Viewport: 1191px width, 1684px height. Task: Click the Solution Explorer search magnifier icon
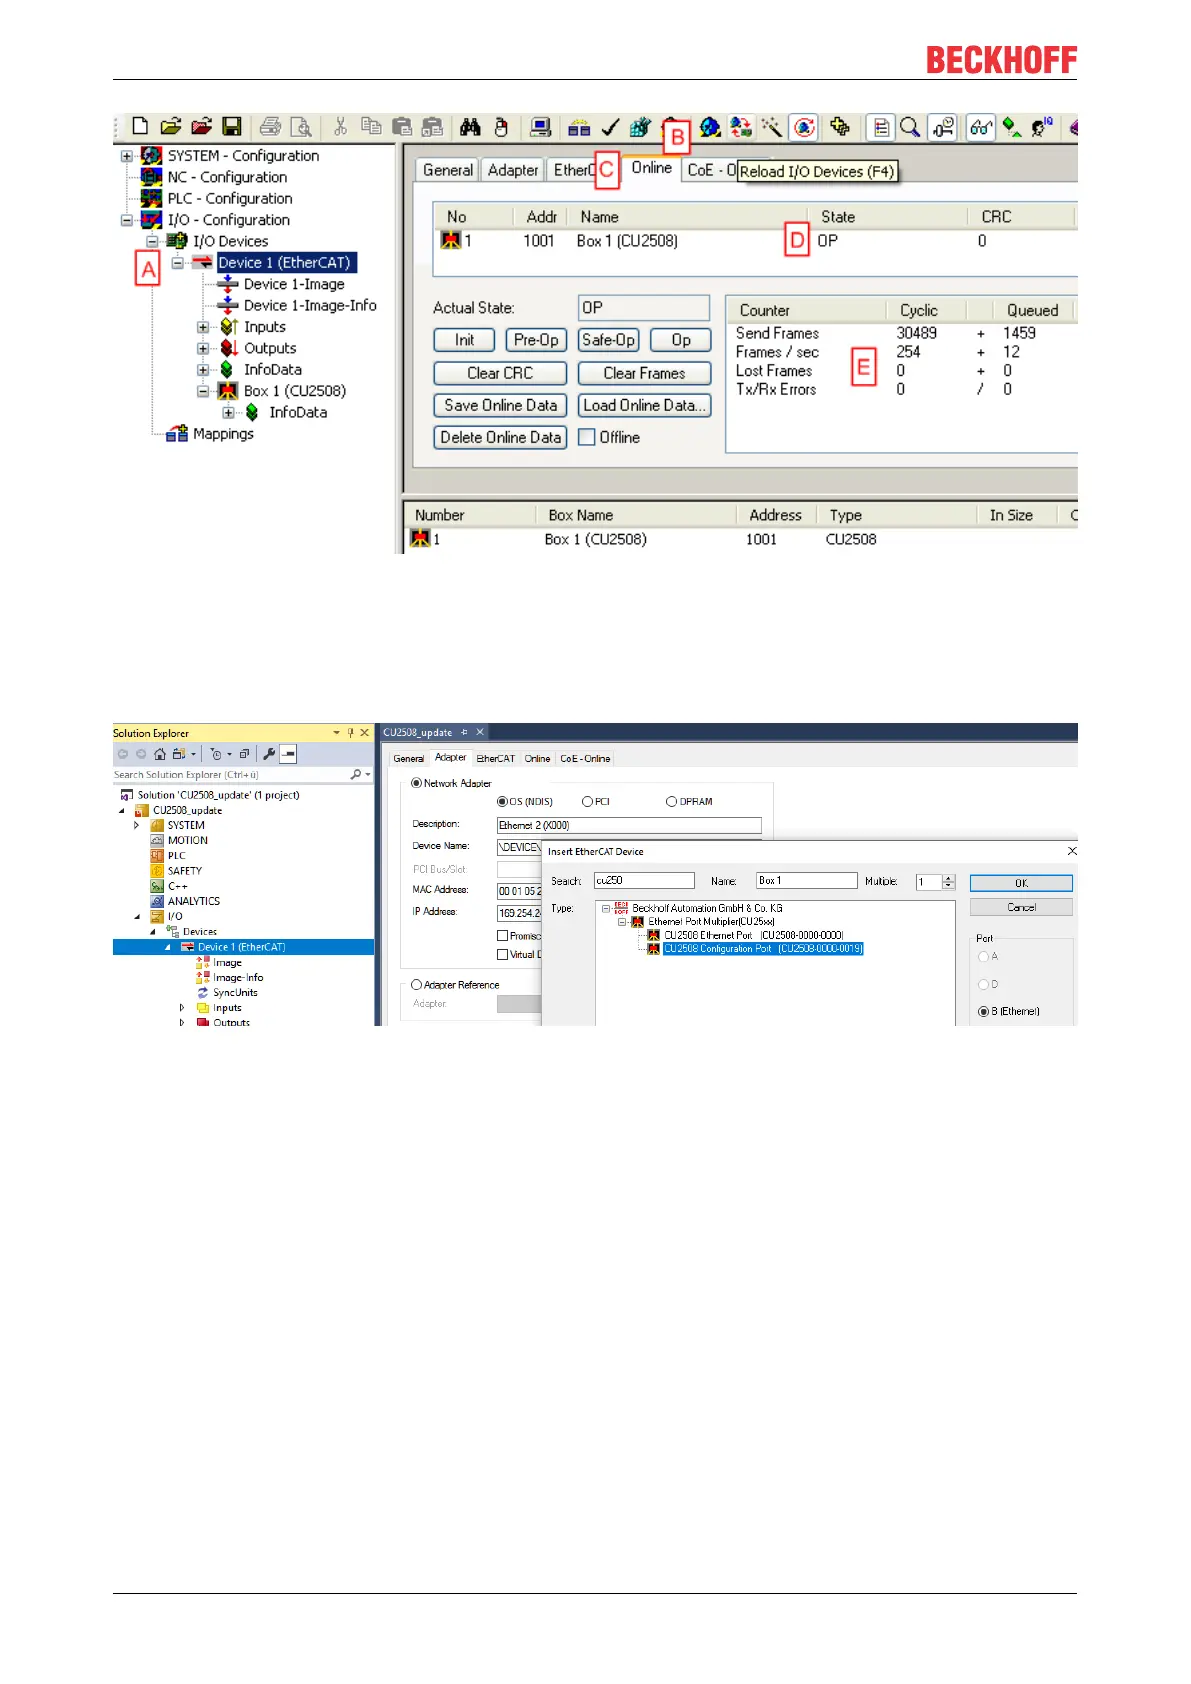[356, 775]
